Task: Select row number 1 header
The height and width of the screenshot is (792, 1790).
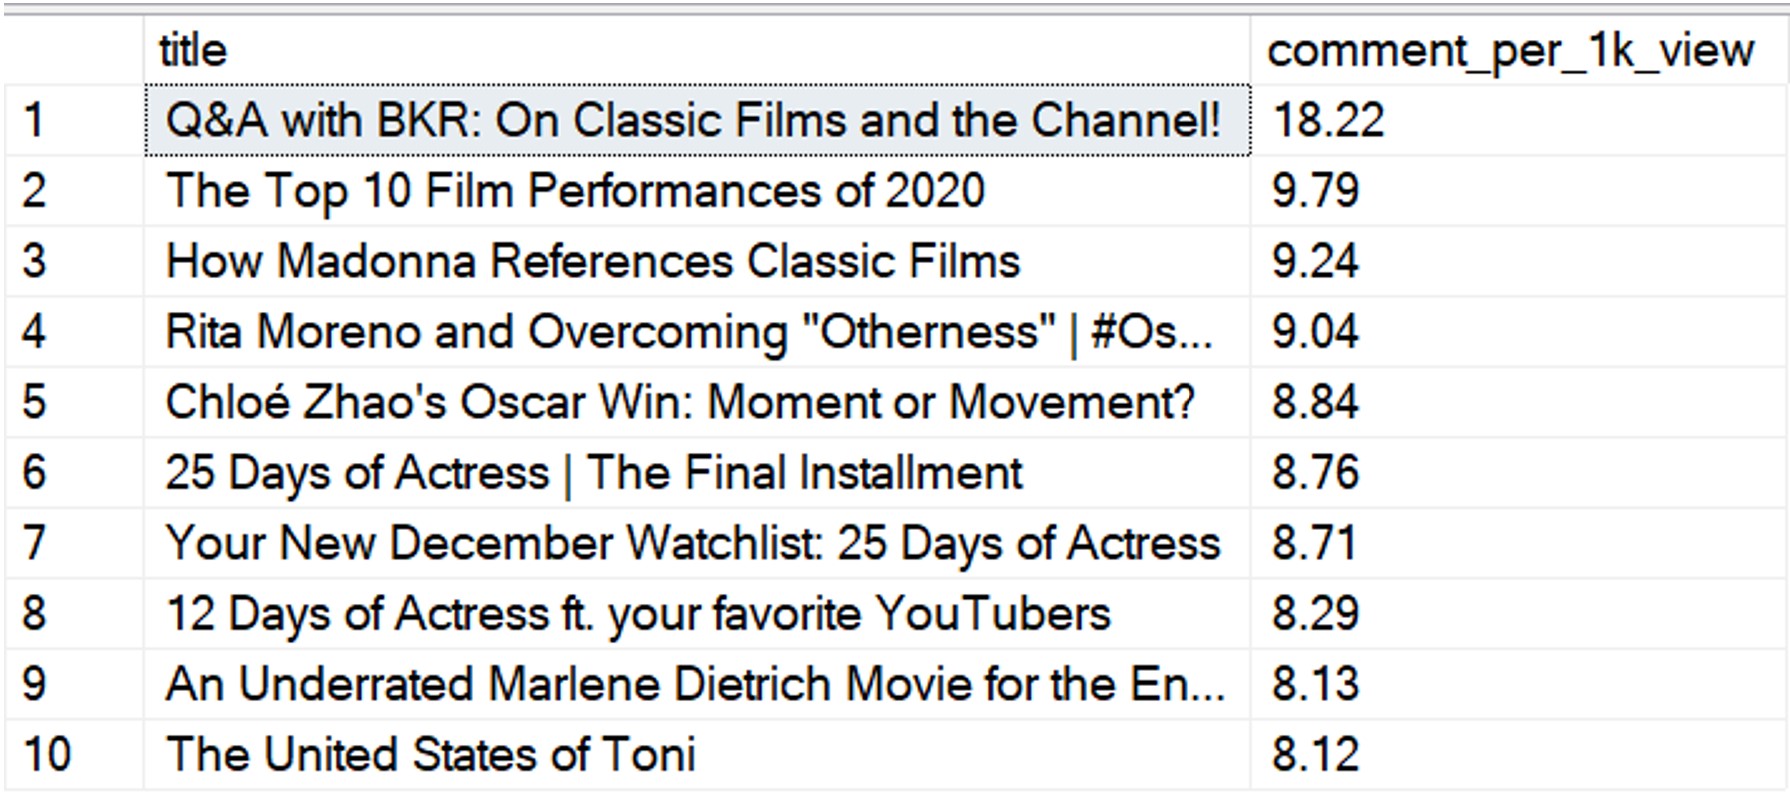Action: pyautogui.click(x=74, y=121)
